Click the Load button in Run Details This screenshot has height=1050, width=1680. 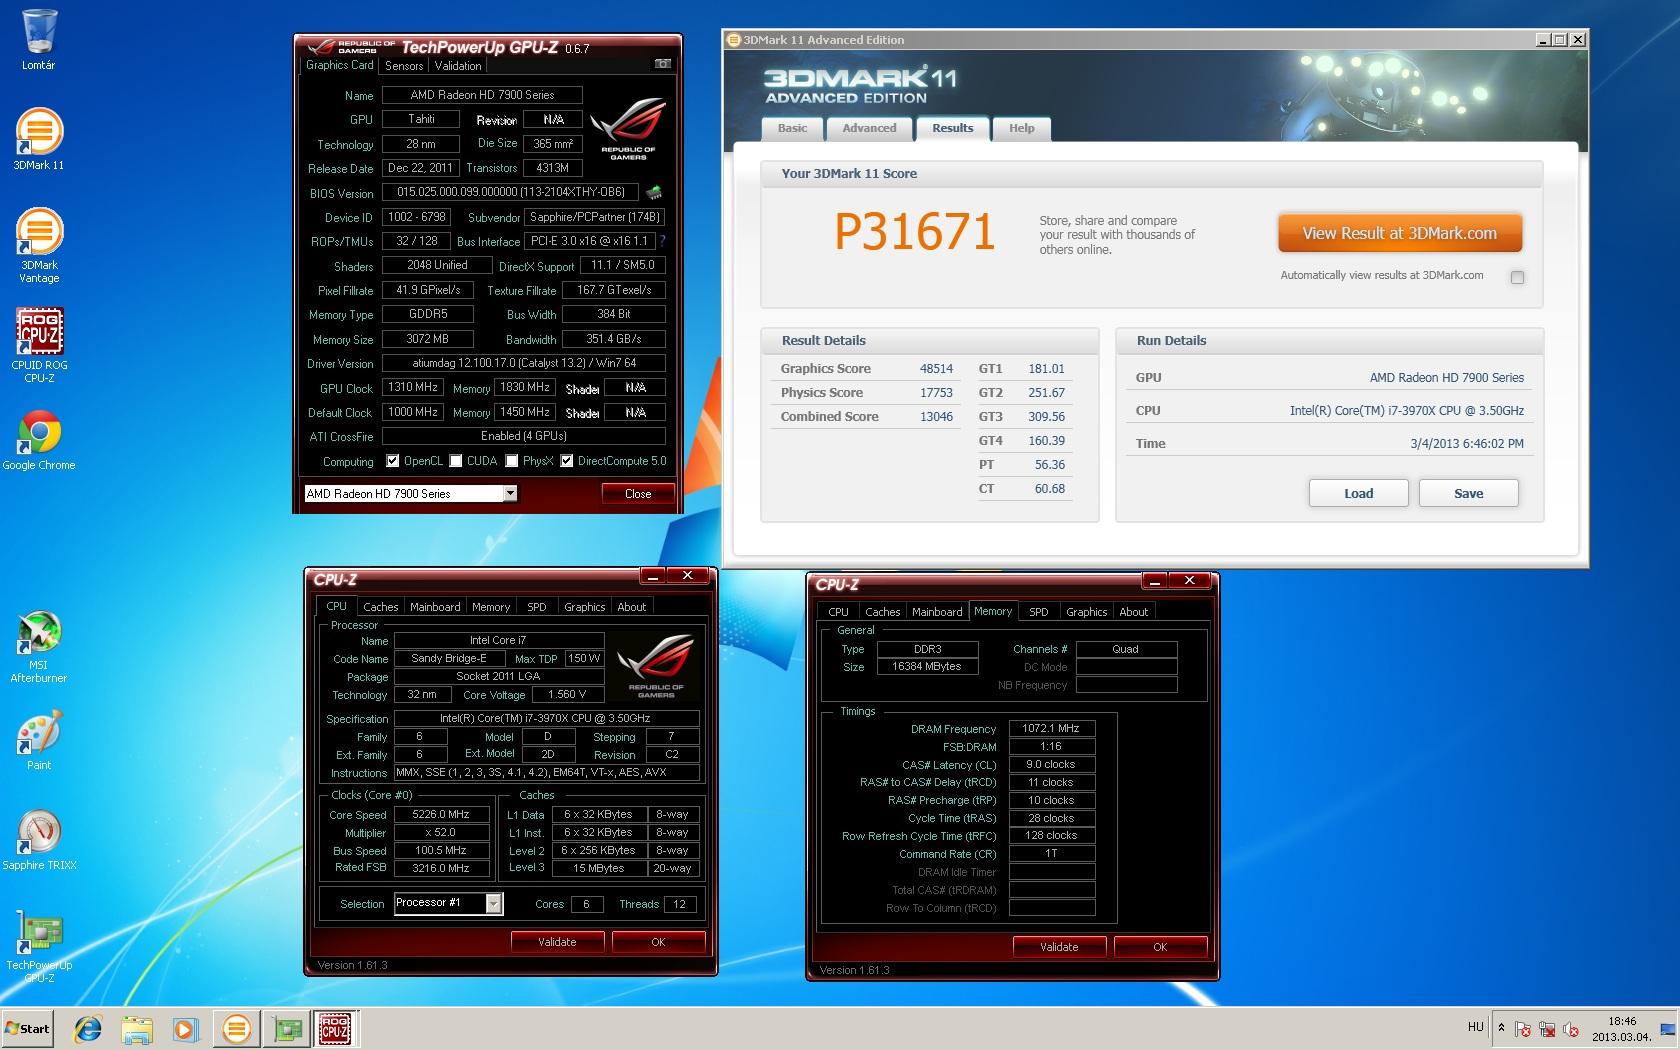(1358, 493)
